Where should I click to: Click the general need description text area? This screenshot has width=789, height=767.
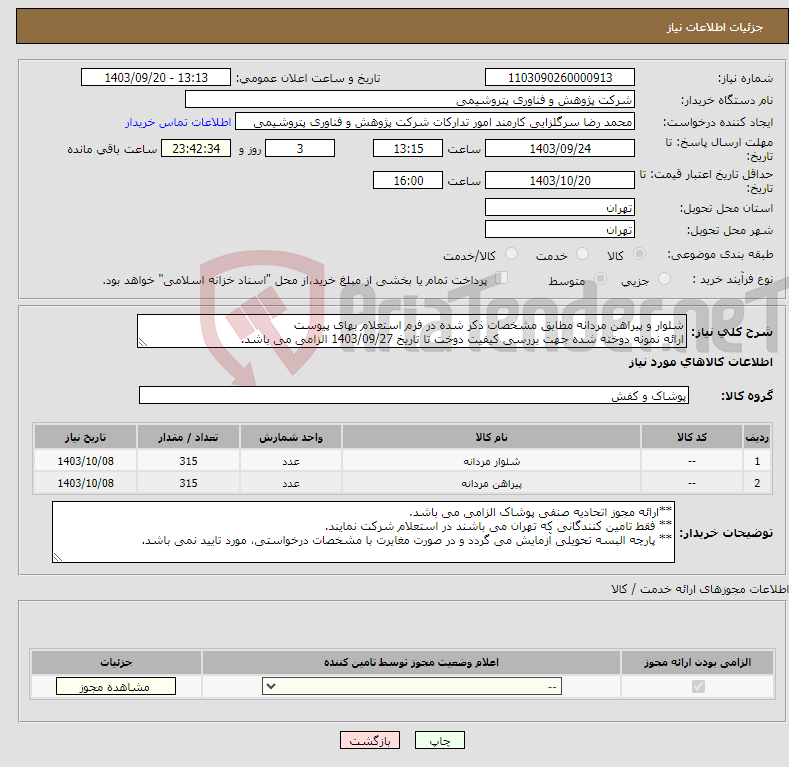pyautogui.click(x=412, y=332)
